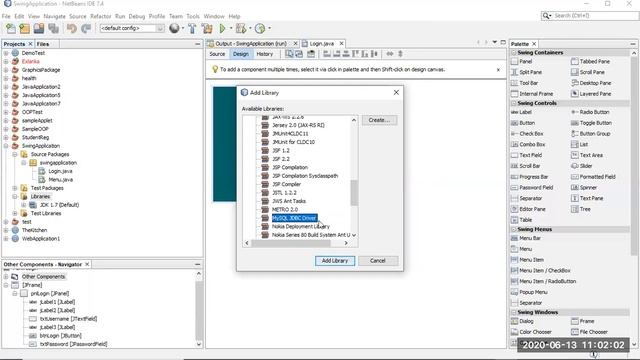Click the New File toolbar icon
The width and height of the screenshot is (640, 360).
click(x=11, y=28)
